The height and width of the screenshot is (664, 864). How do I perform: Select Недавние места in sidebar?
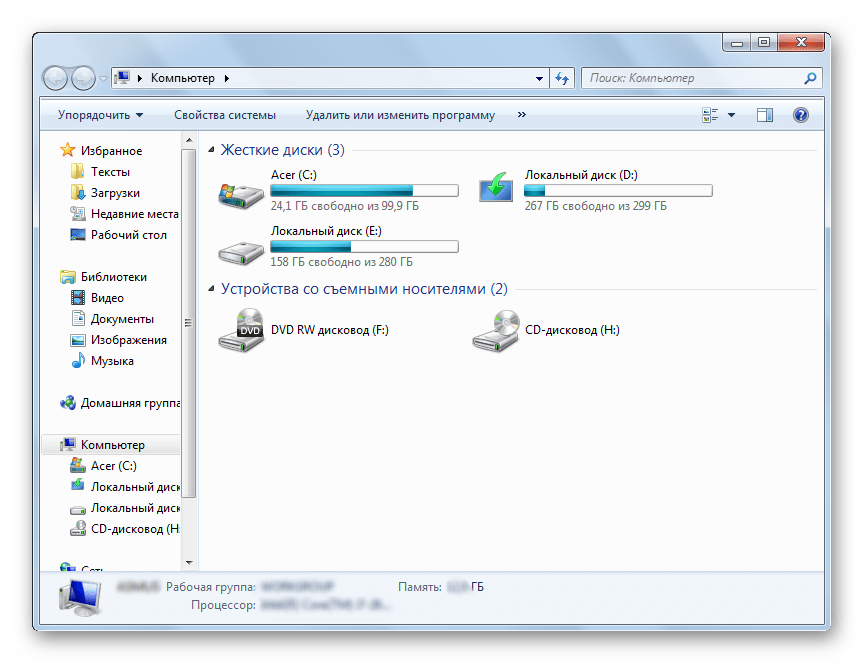click(x=134, y=214)
